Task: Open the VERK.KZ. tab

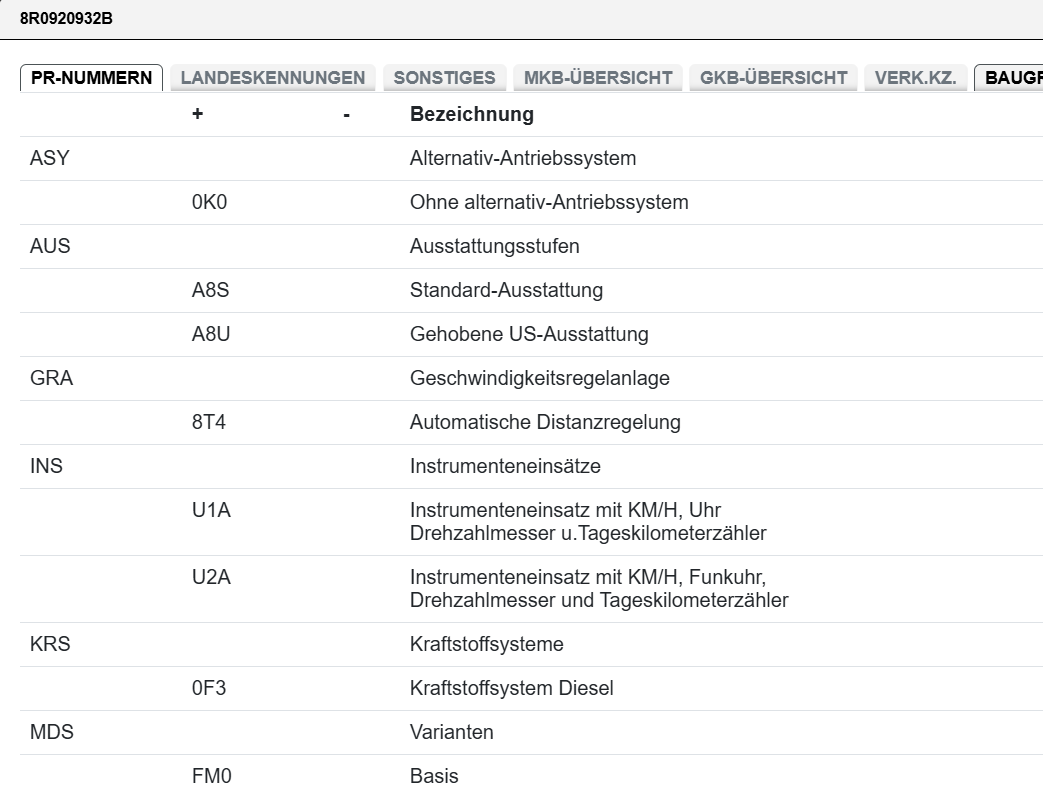Action: coord(915,78)
